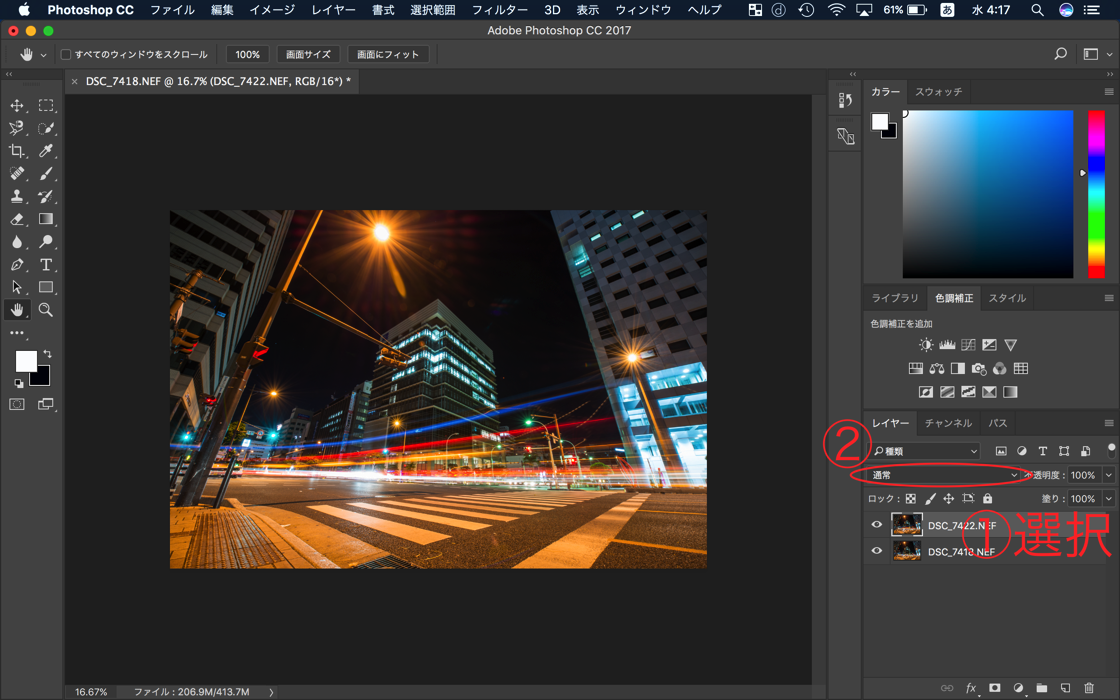Open the イメージ menu
The width and height of the screenshot is (1120, 700).
pyautogui.click(x=272, y=10)
